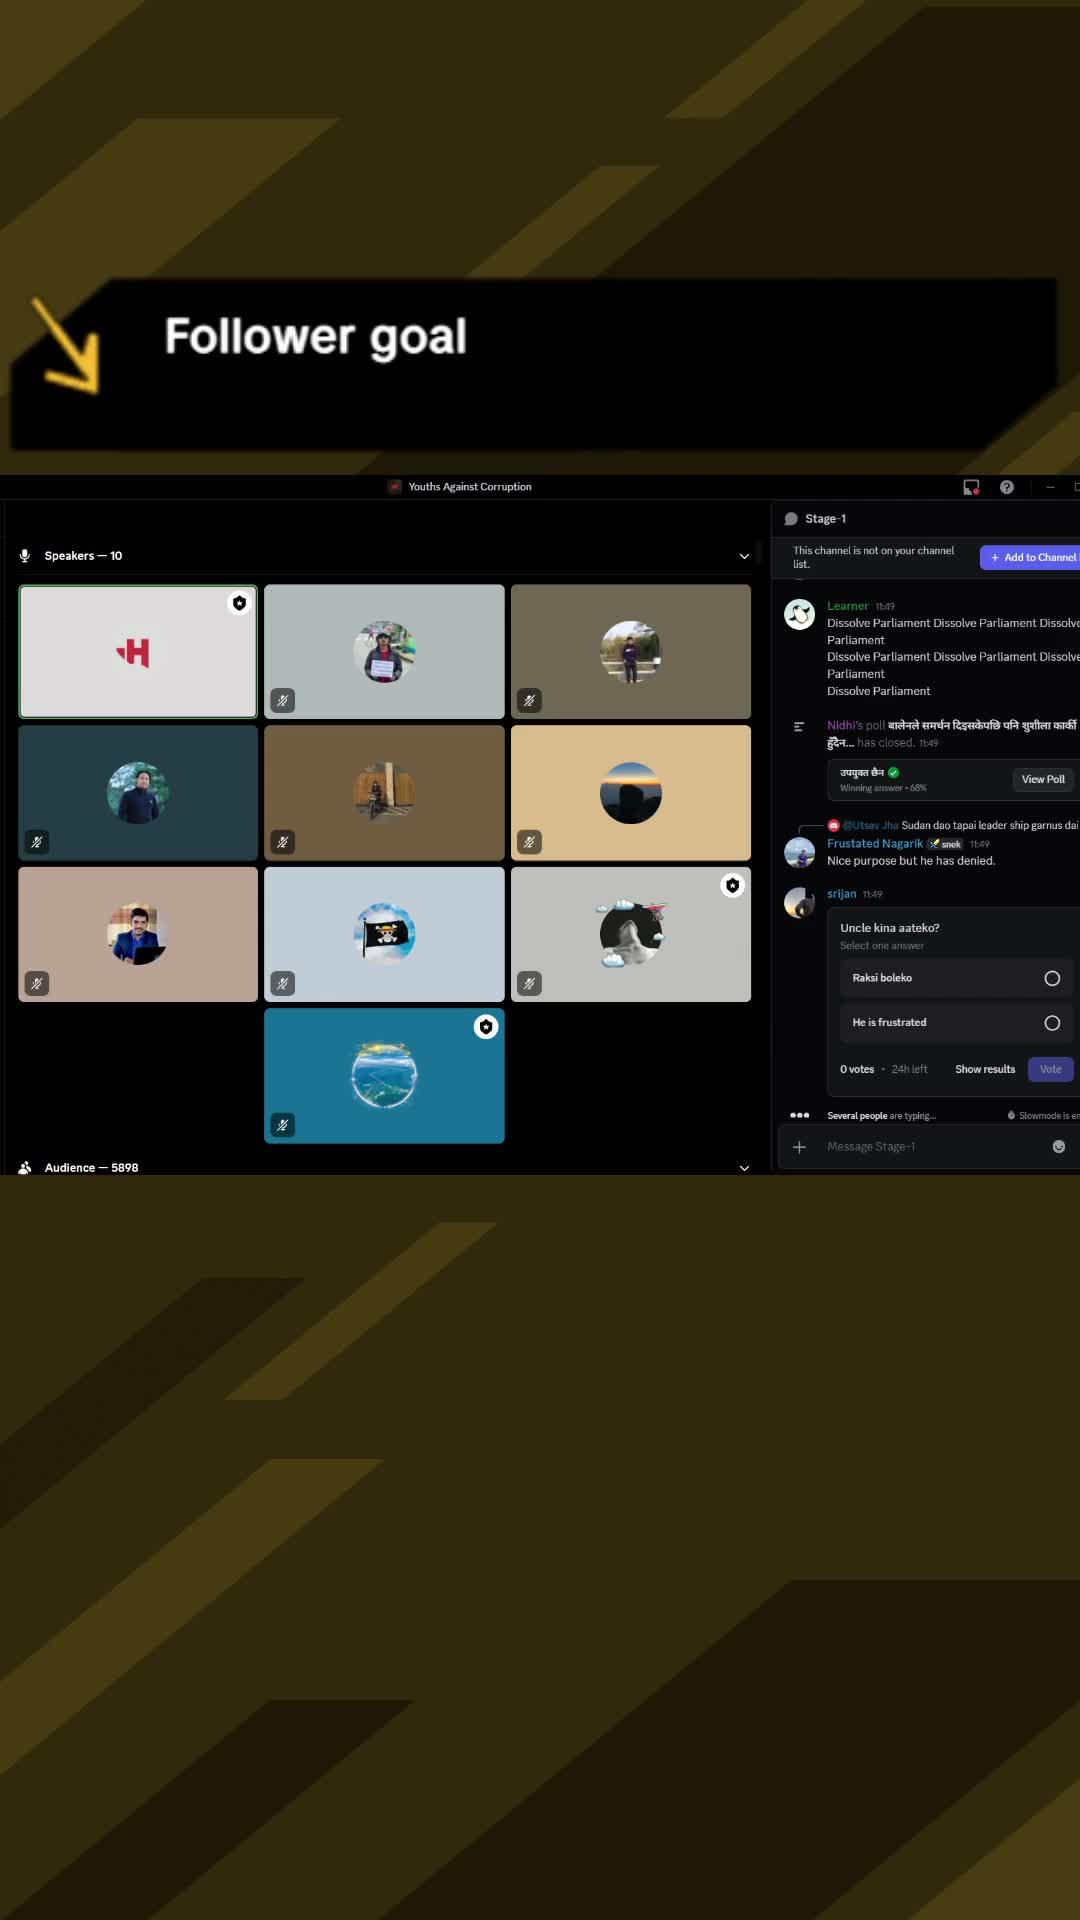Click the moderator badge on H speaker tile
The width and height of the screenshot is (1080, 1920).
pyautogui.click(x=239, y=603)
